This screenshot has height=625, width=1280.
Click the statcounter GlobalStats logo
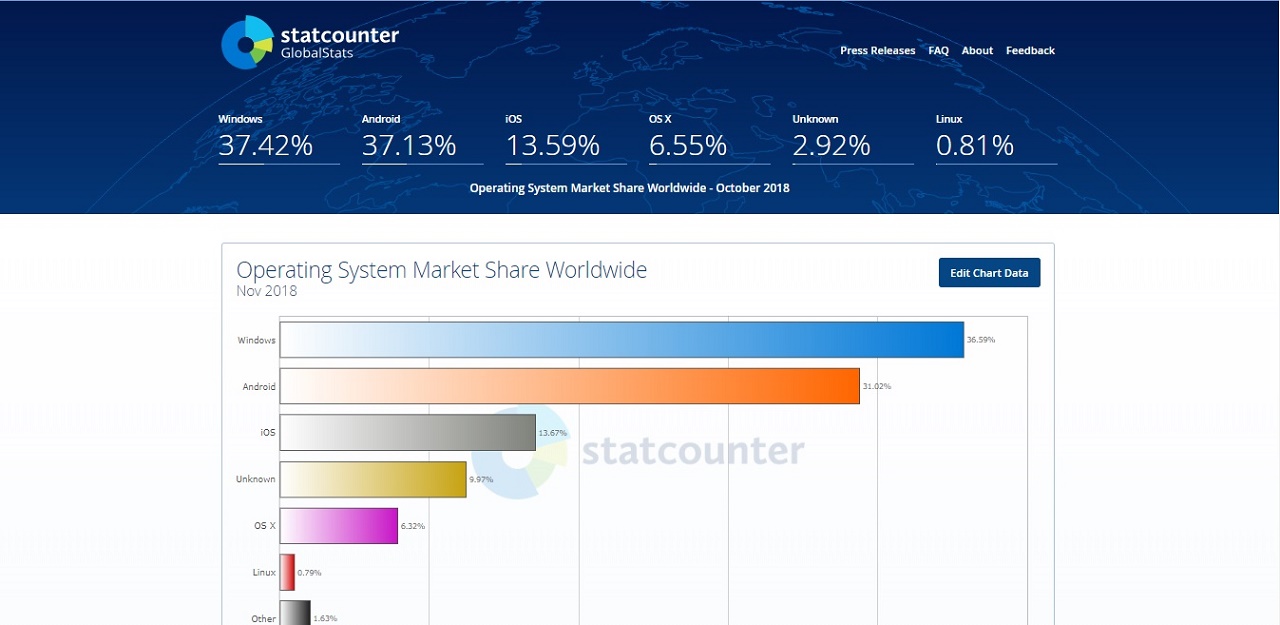(310, 43)
